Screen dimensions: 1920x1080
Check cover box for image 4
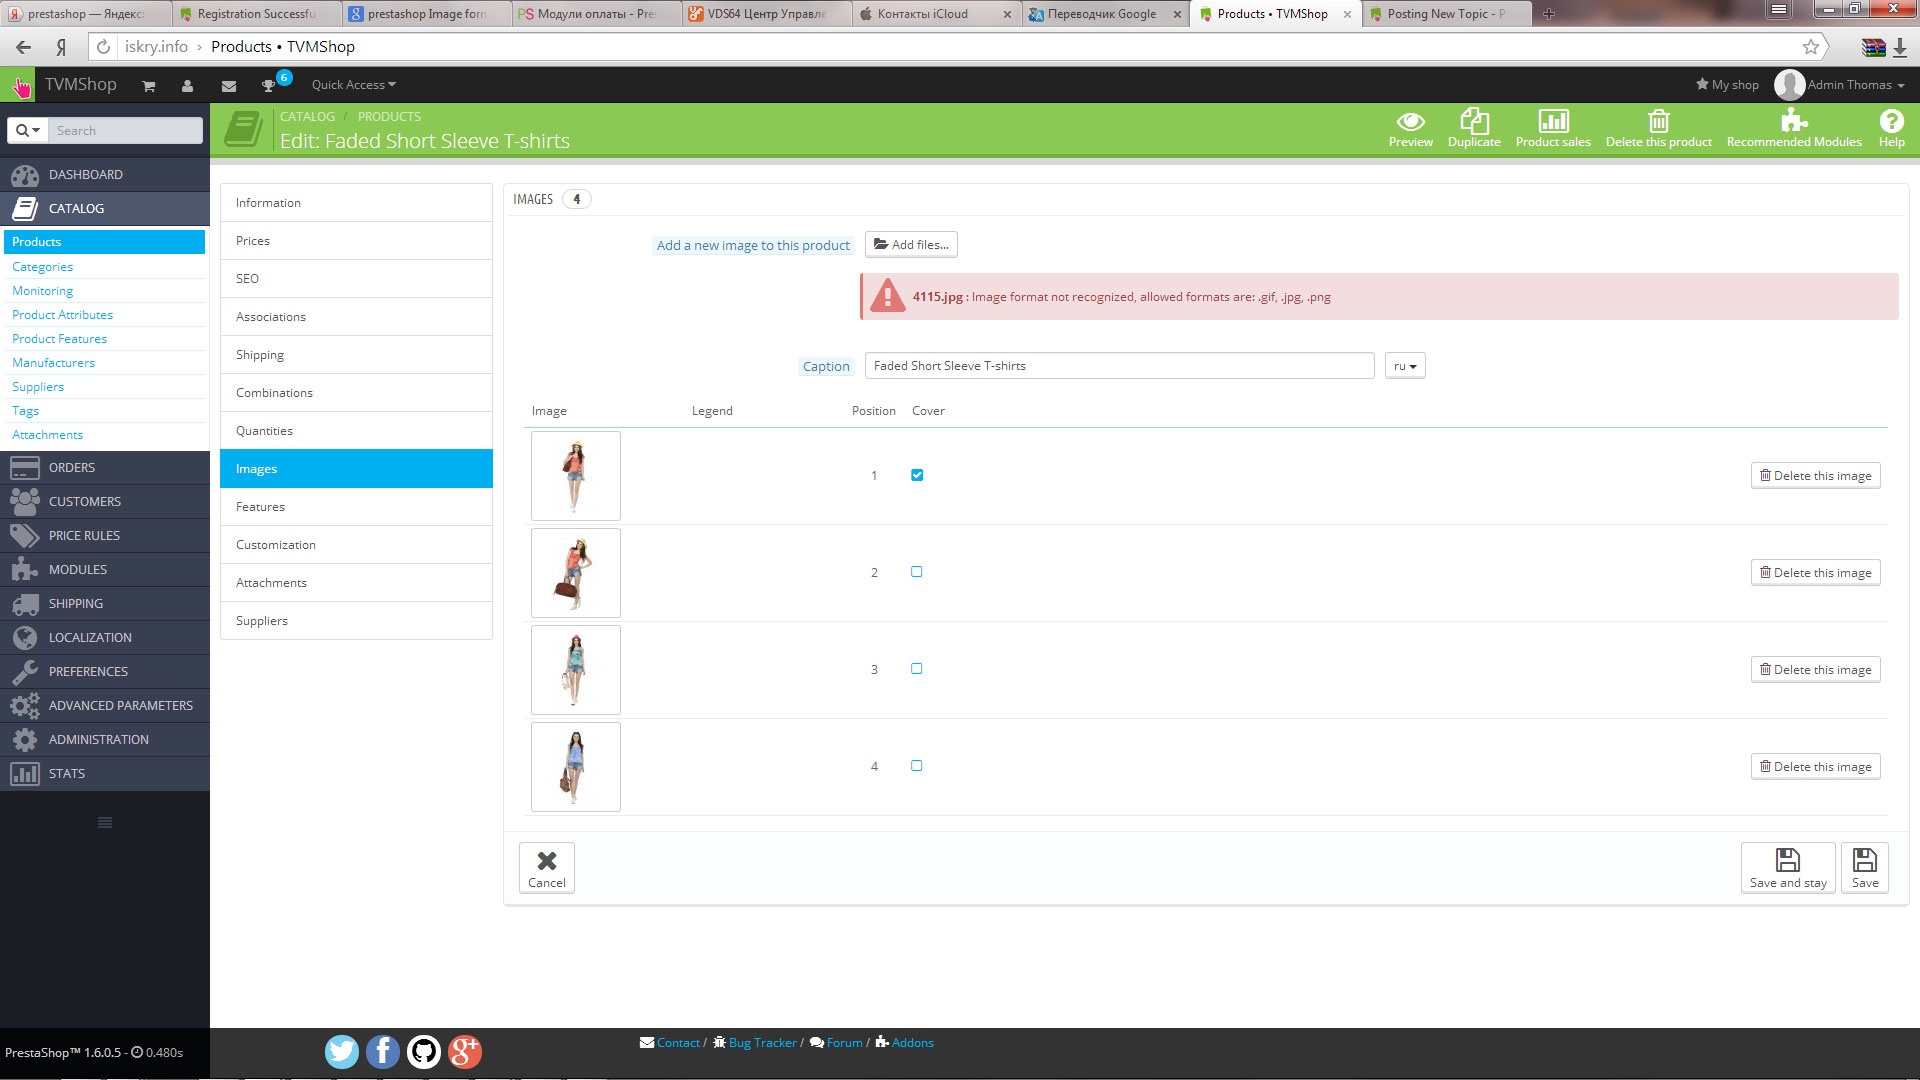coord(917,766)
